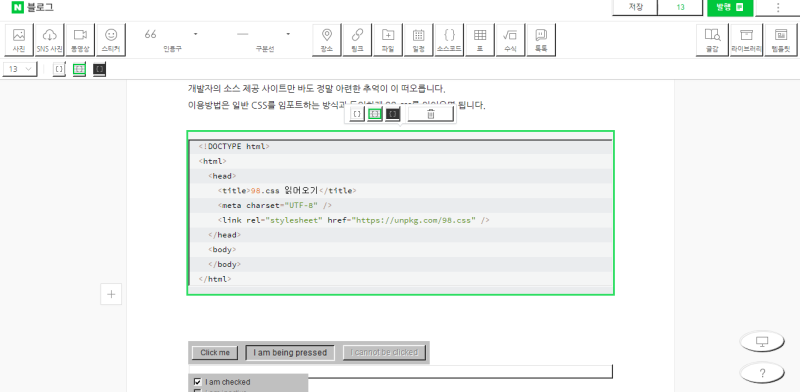Add a new component with plus button
800x392 pixels.
(x=111, y=294)
